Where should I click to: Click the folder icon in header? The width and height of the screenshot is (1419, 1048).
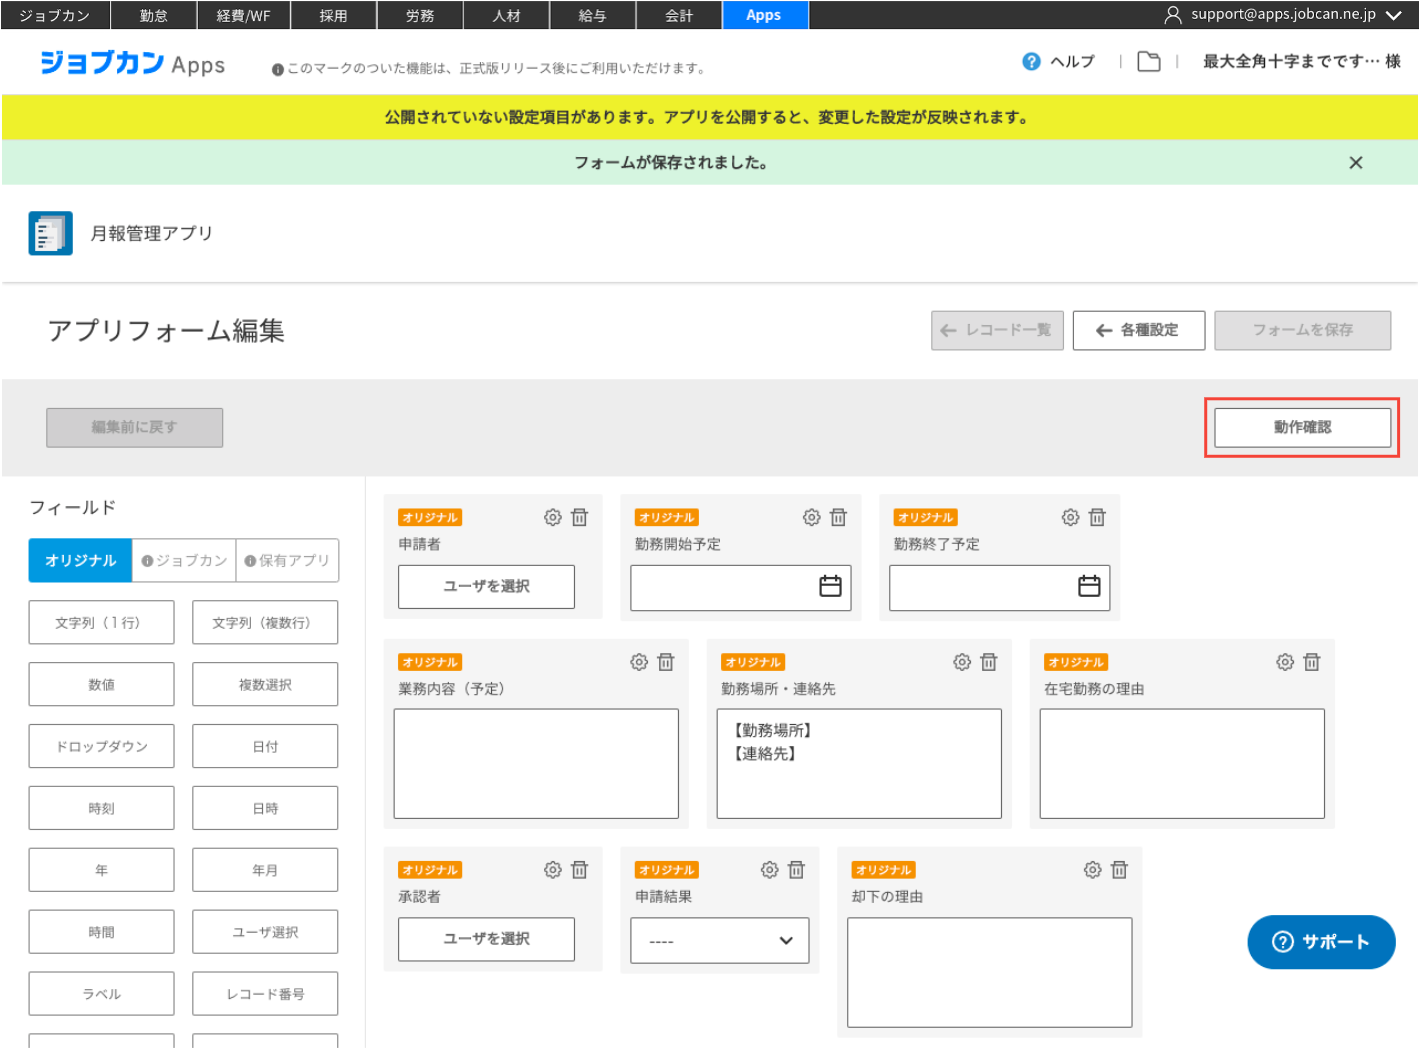(x=1149, y=62)
